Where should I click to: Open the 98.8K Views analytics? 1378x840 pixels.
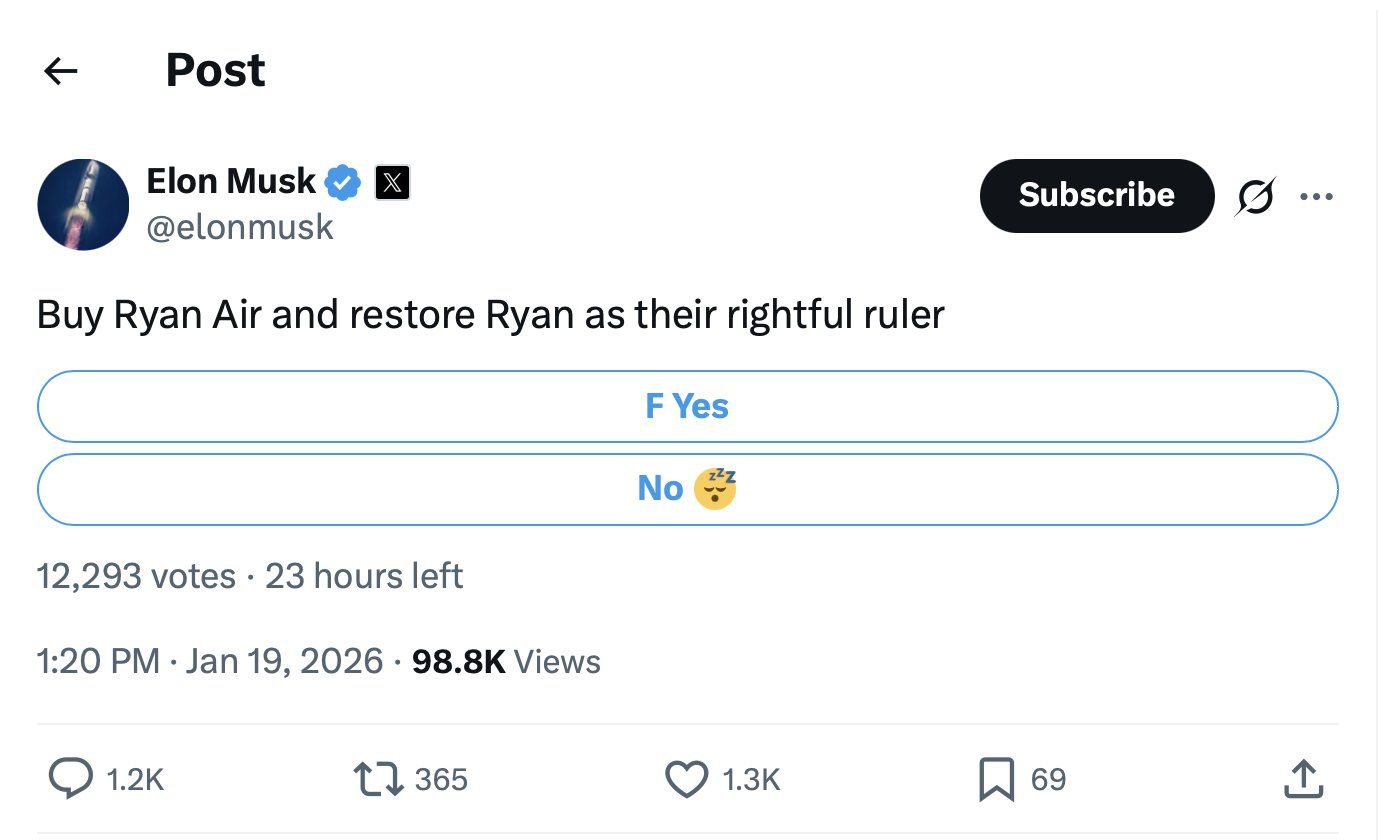pyautogui.click(x=506, y=661)
